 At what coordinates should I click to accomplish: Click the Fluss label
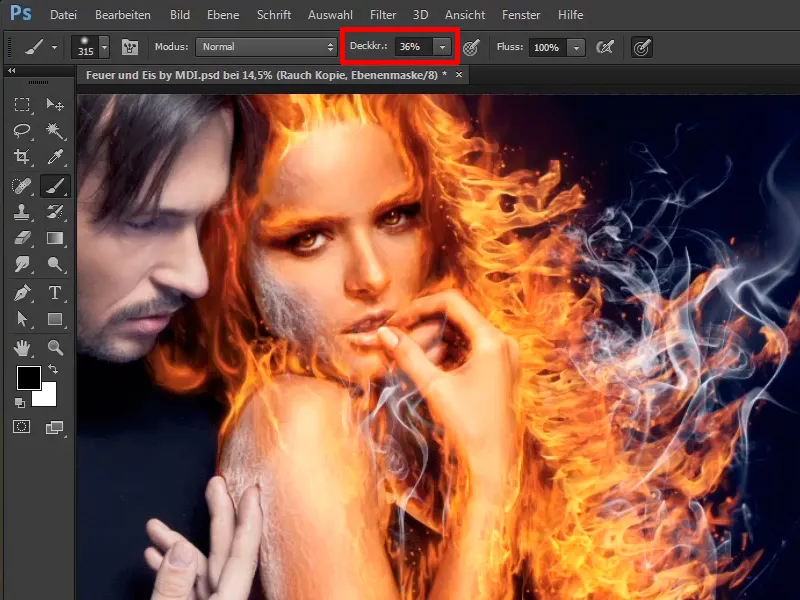510,46
